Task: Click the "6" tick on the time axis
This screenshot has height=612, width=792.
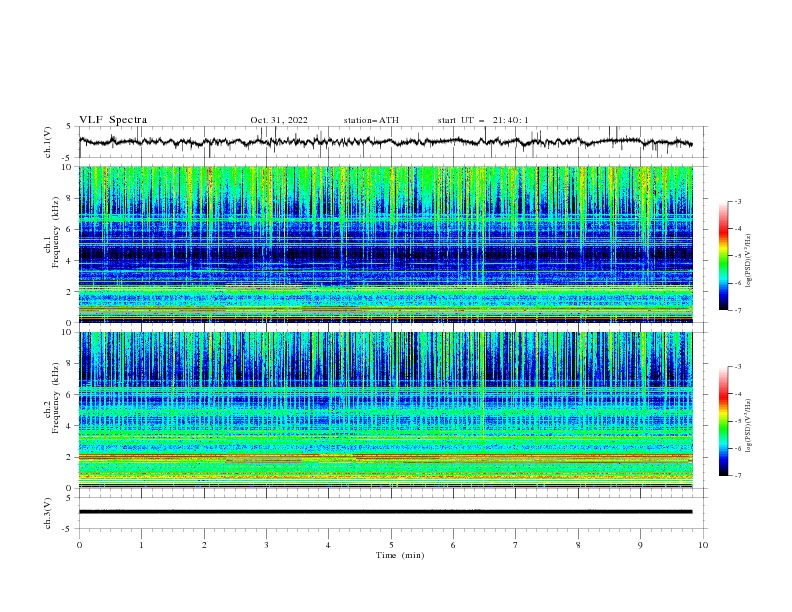Action: click(x=453, y=545)
